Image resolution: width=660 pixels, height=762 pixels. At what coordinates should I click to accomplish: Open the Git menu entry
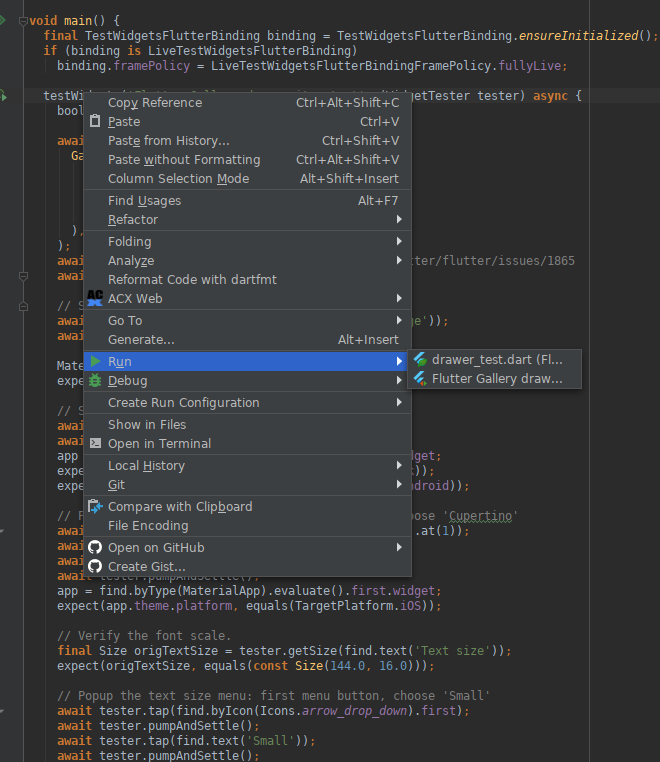click(x=247, y=485)
